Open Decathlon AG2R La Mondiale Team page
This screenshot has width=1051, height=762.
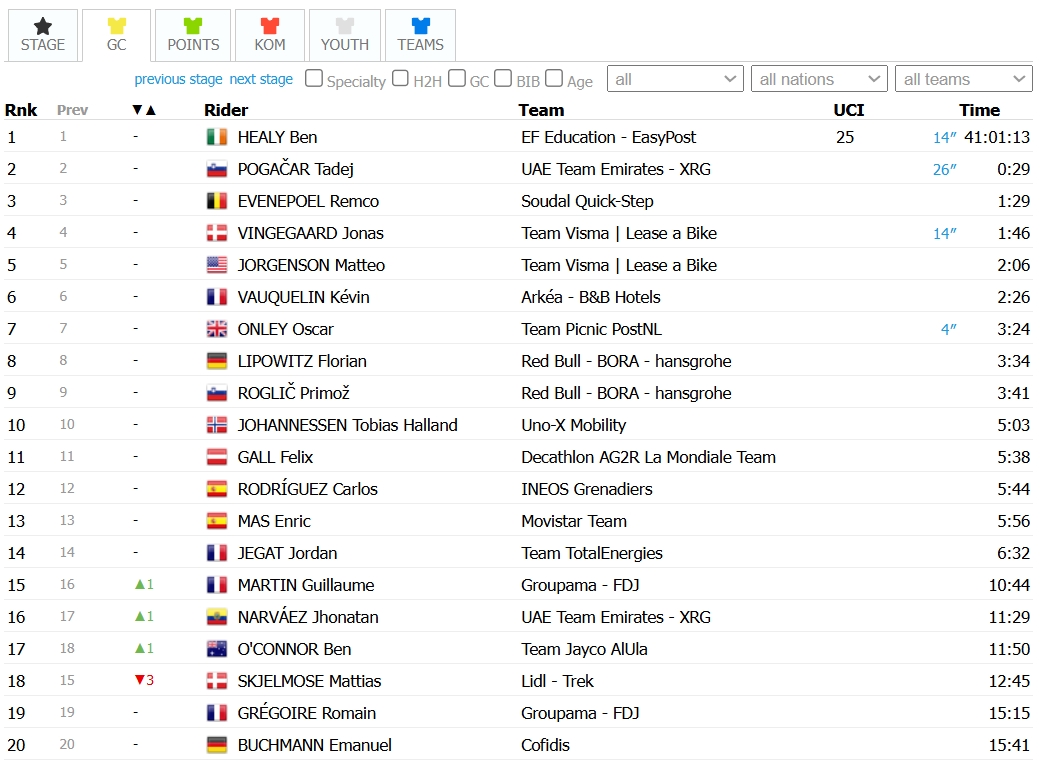(x=648, y=457)
